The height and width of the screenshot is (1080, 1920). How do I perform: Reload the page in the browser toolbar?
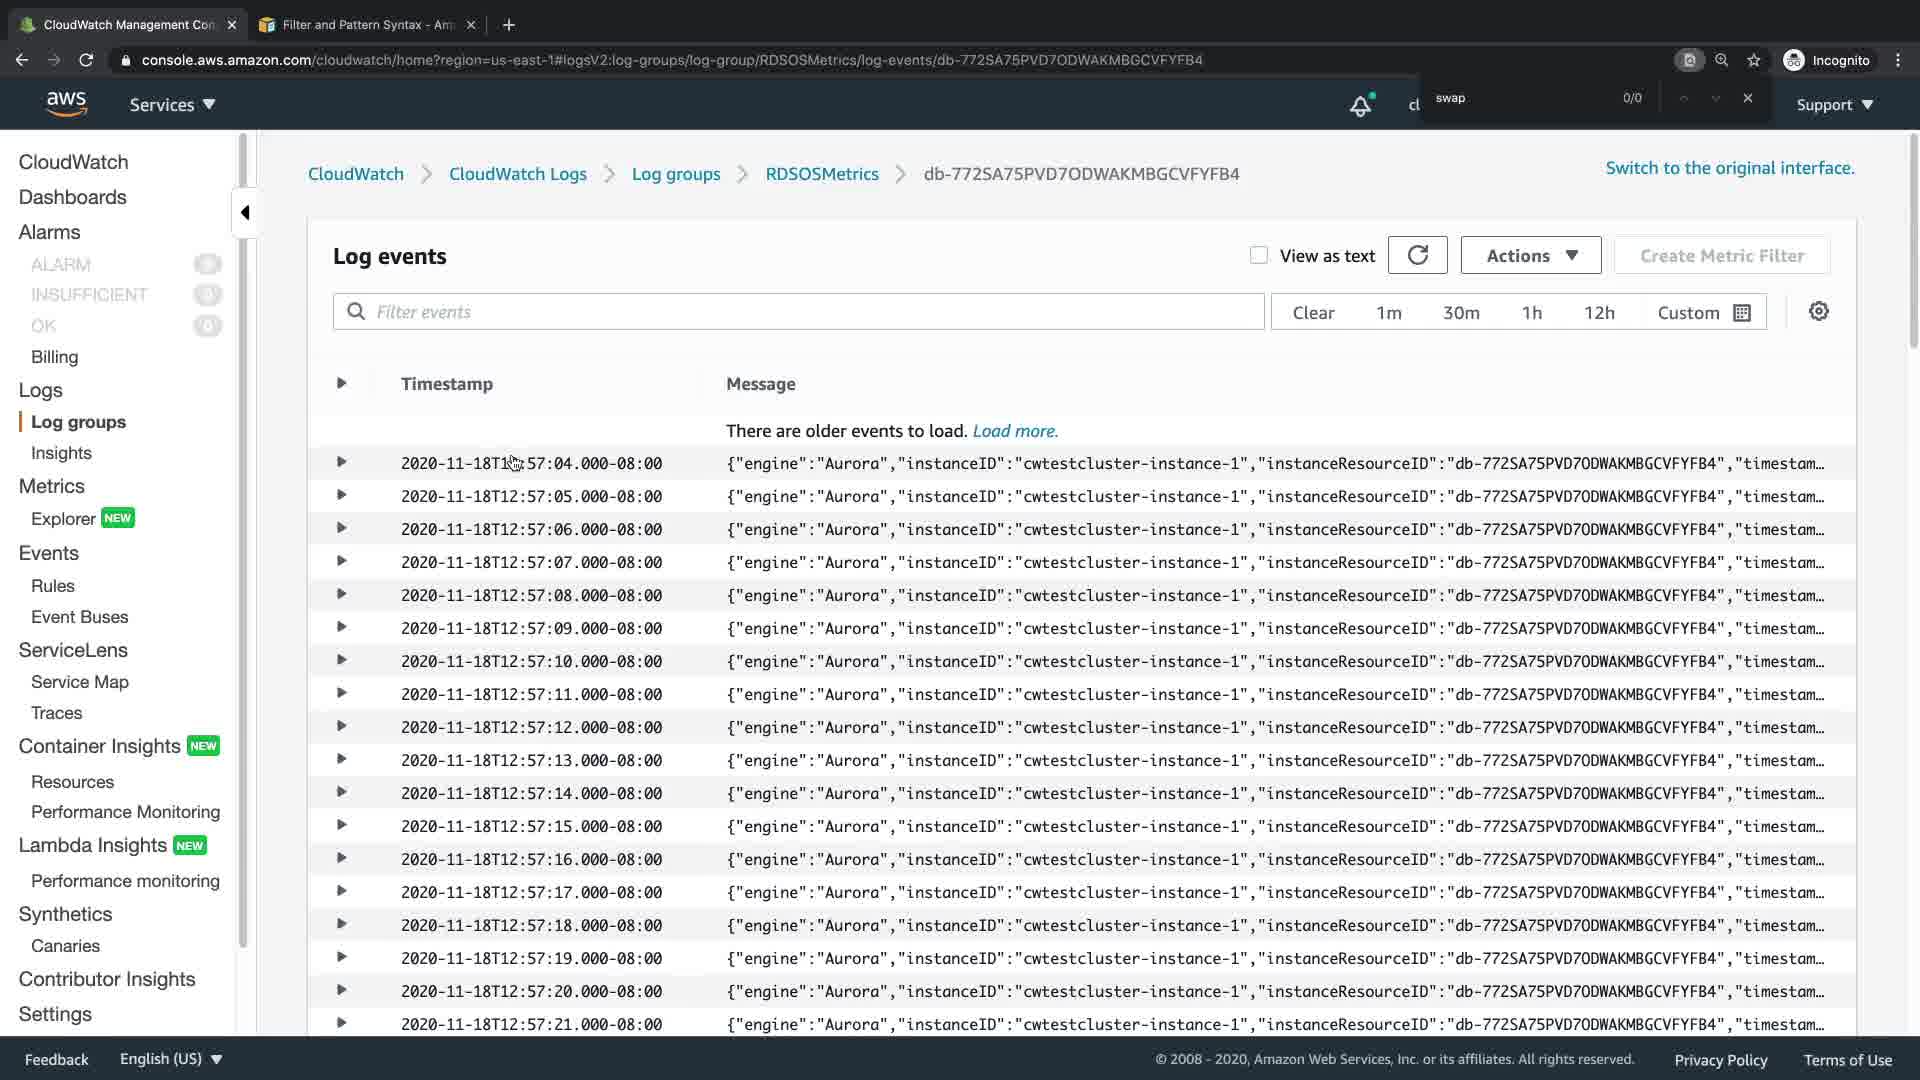[86, 60]
